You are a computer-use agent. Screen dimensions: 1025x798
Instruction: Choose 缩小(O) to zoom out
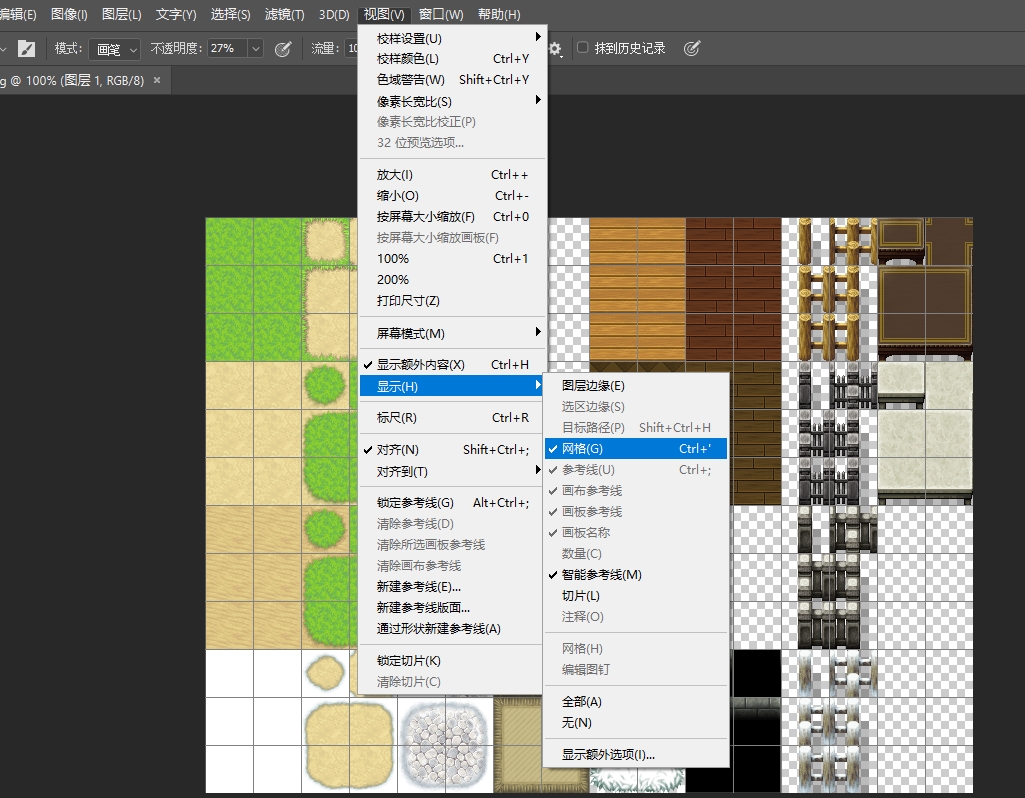452,196
